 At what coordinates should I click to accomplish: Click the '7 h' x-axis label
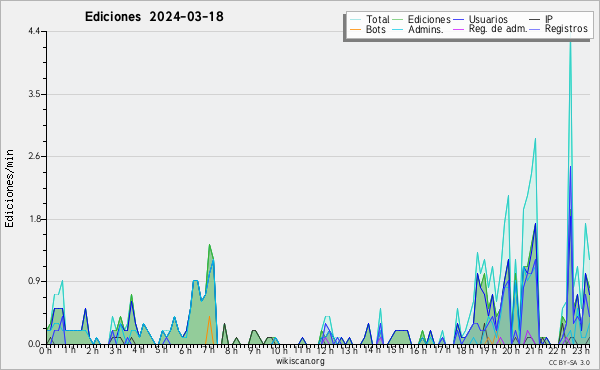[209, 350]
